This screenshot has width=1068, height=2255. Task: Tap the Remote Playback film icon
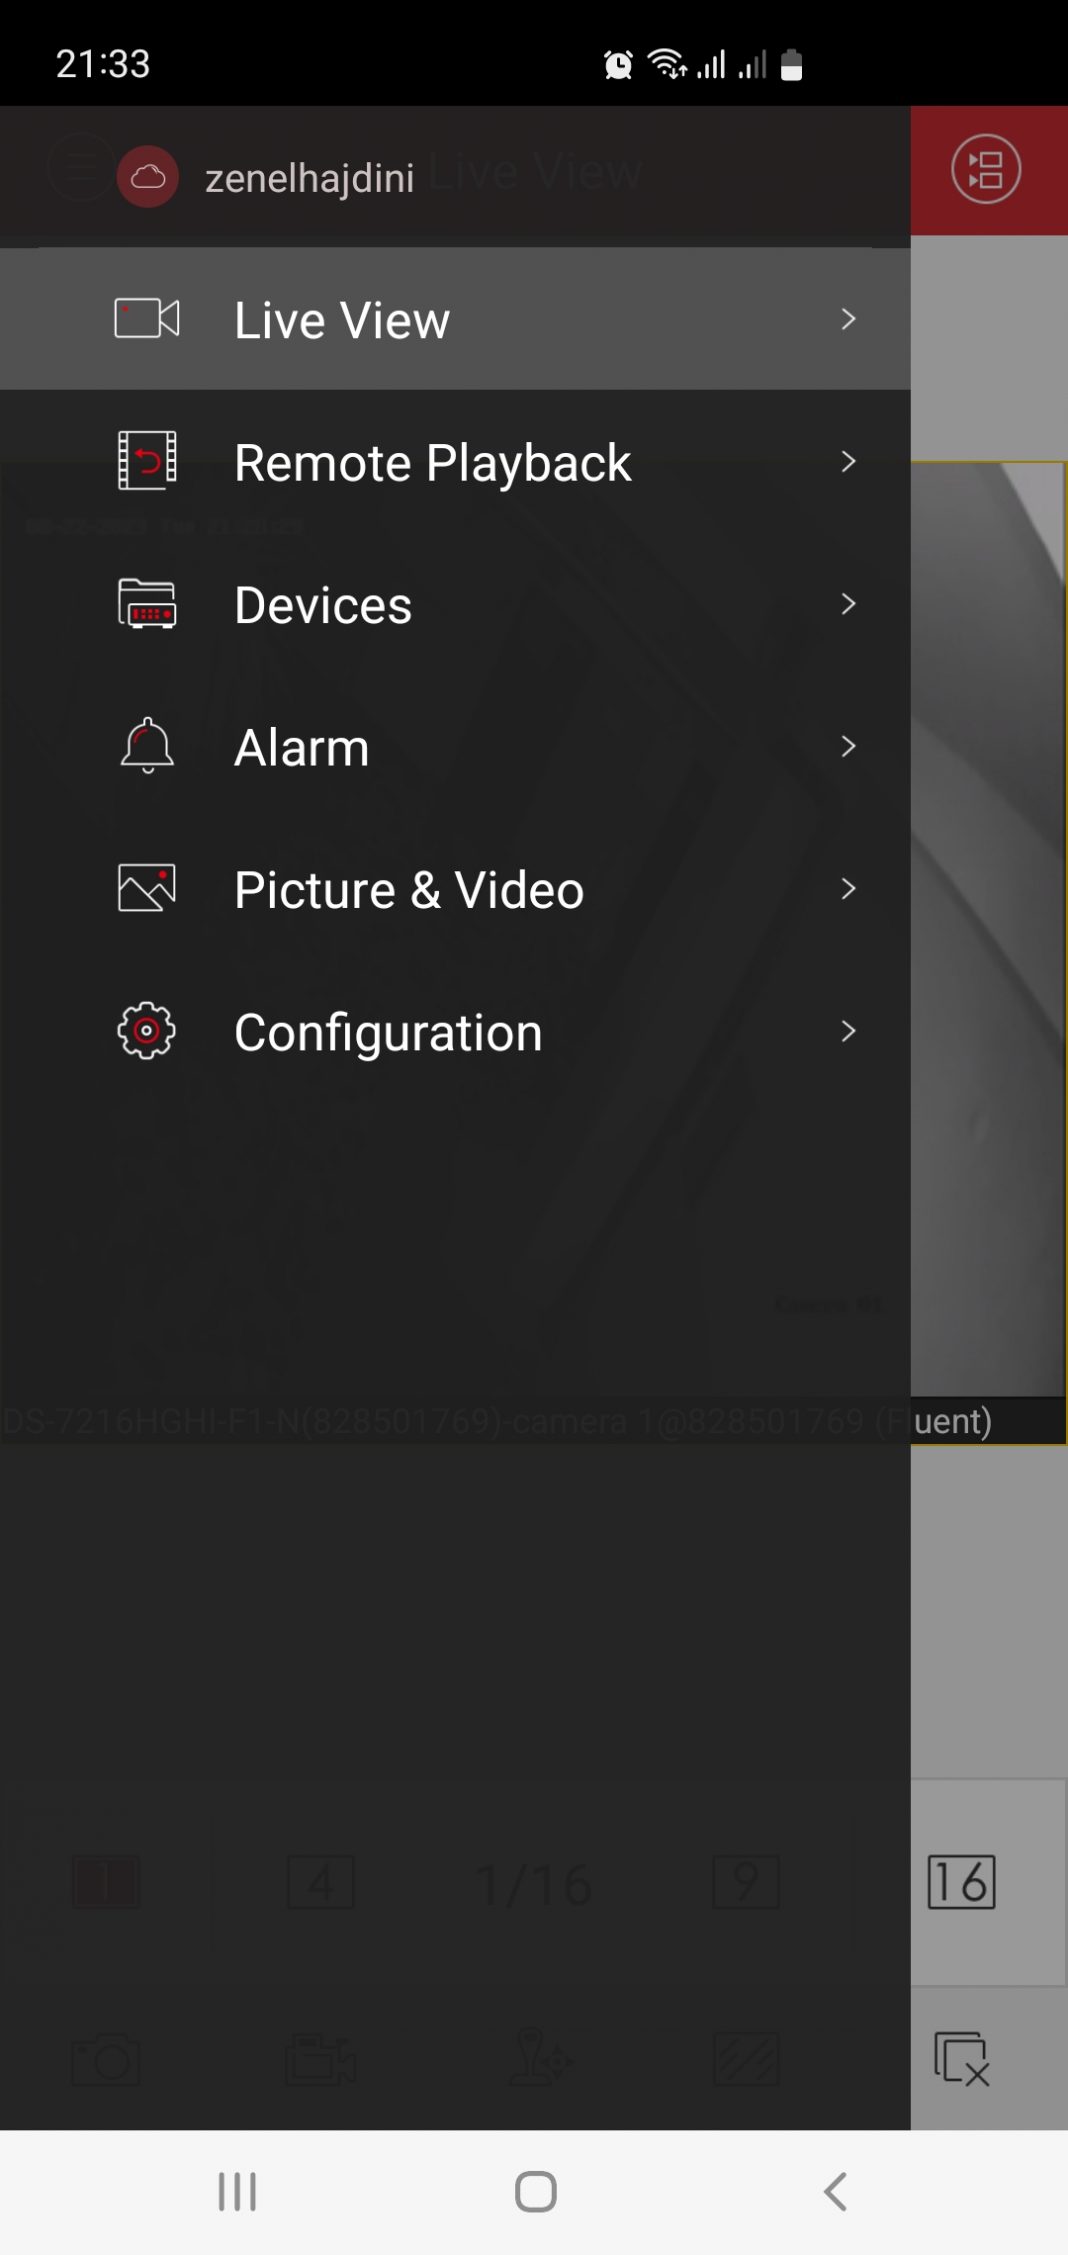147,461
